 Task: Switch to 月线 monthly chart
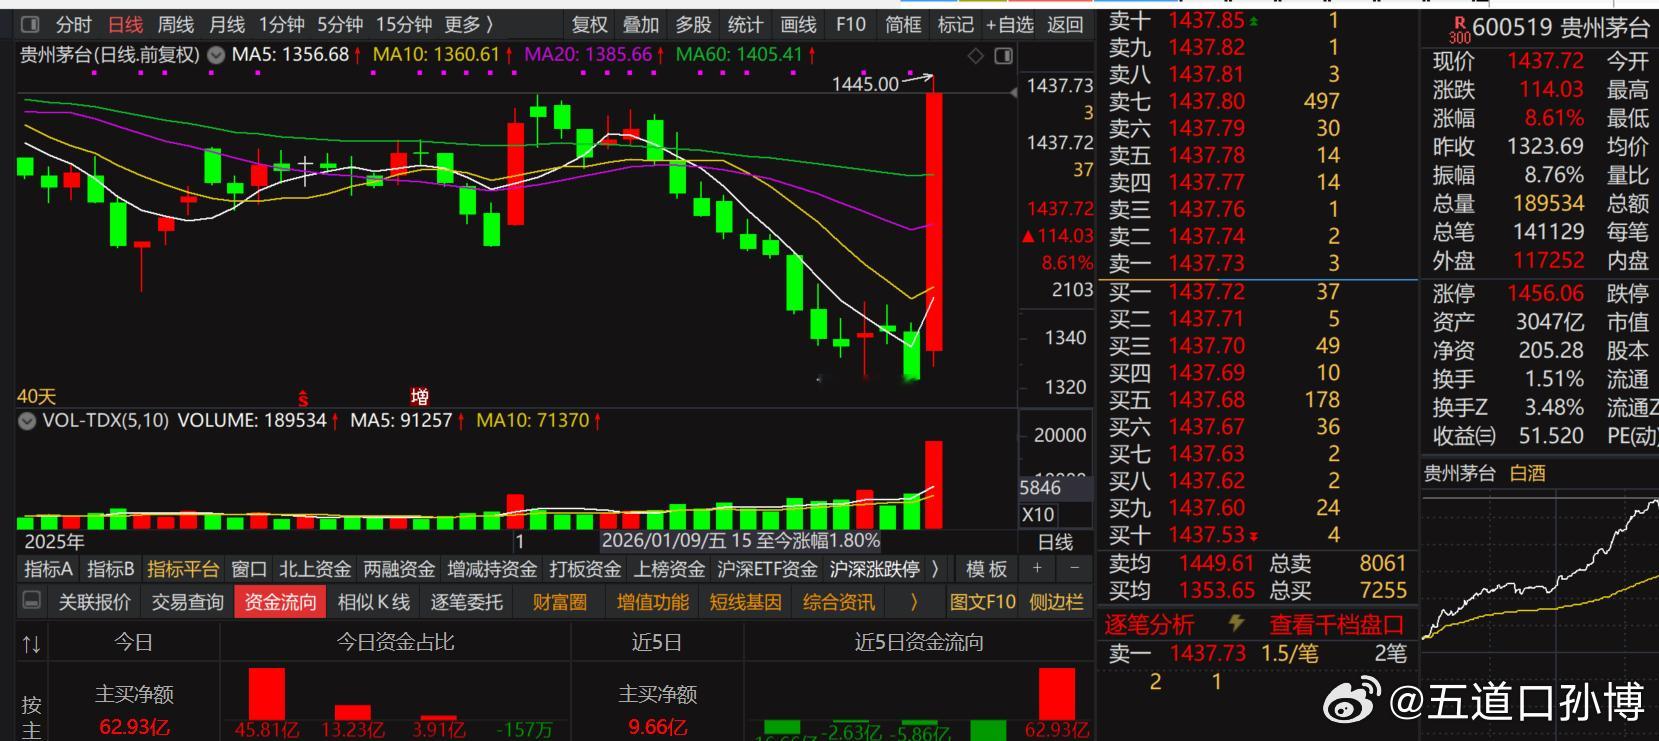pos(227,24)
